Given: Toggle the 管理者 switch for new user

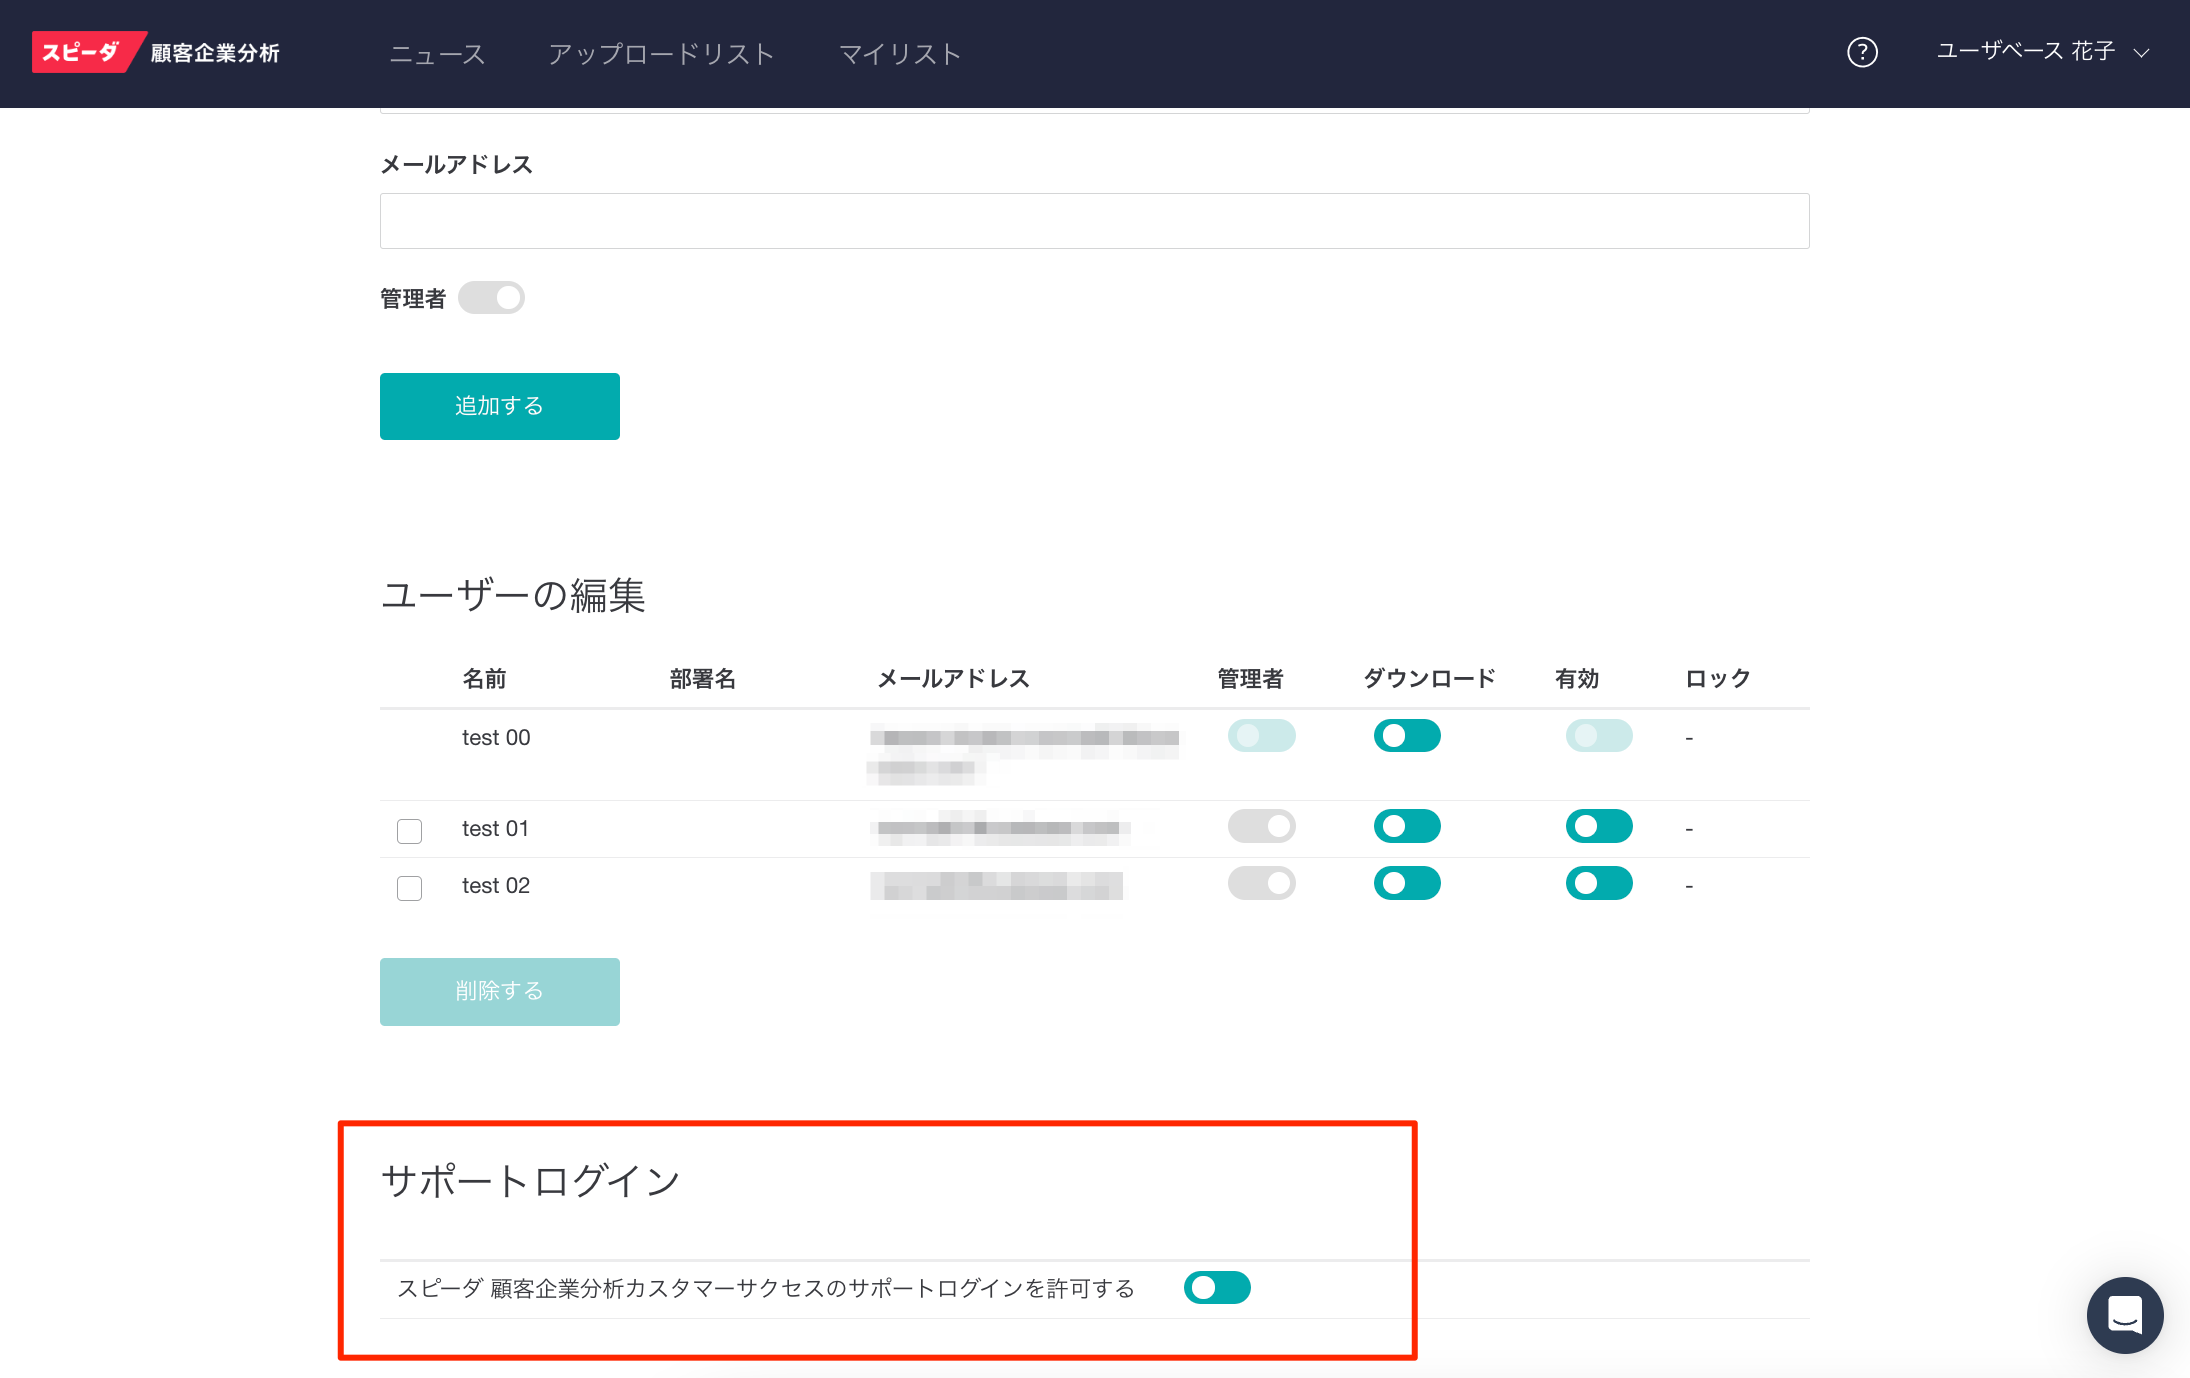Looking at the screenshot, I should 491,298.
